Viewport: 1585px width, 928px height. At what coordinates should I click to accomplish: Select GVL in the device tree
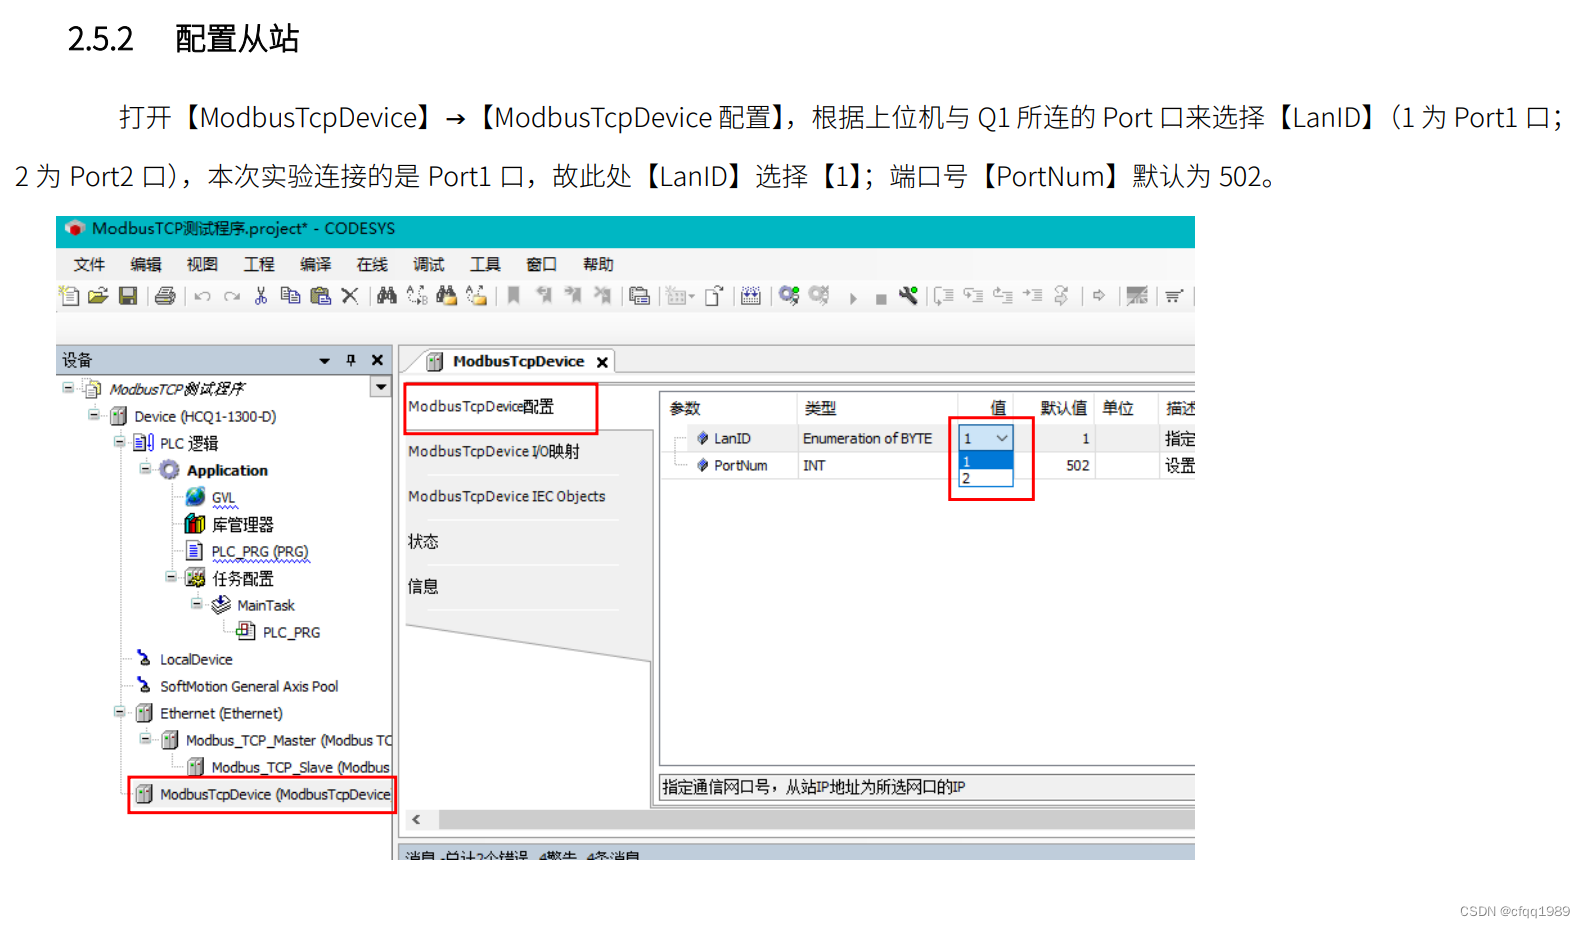[223, 497]
